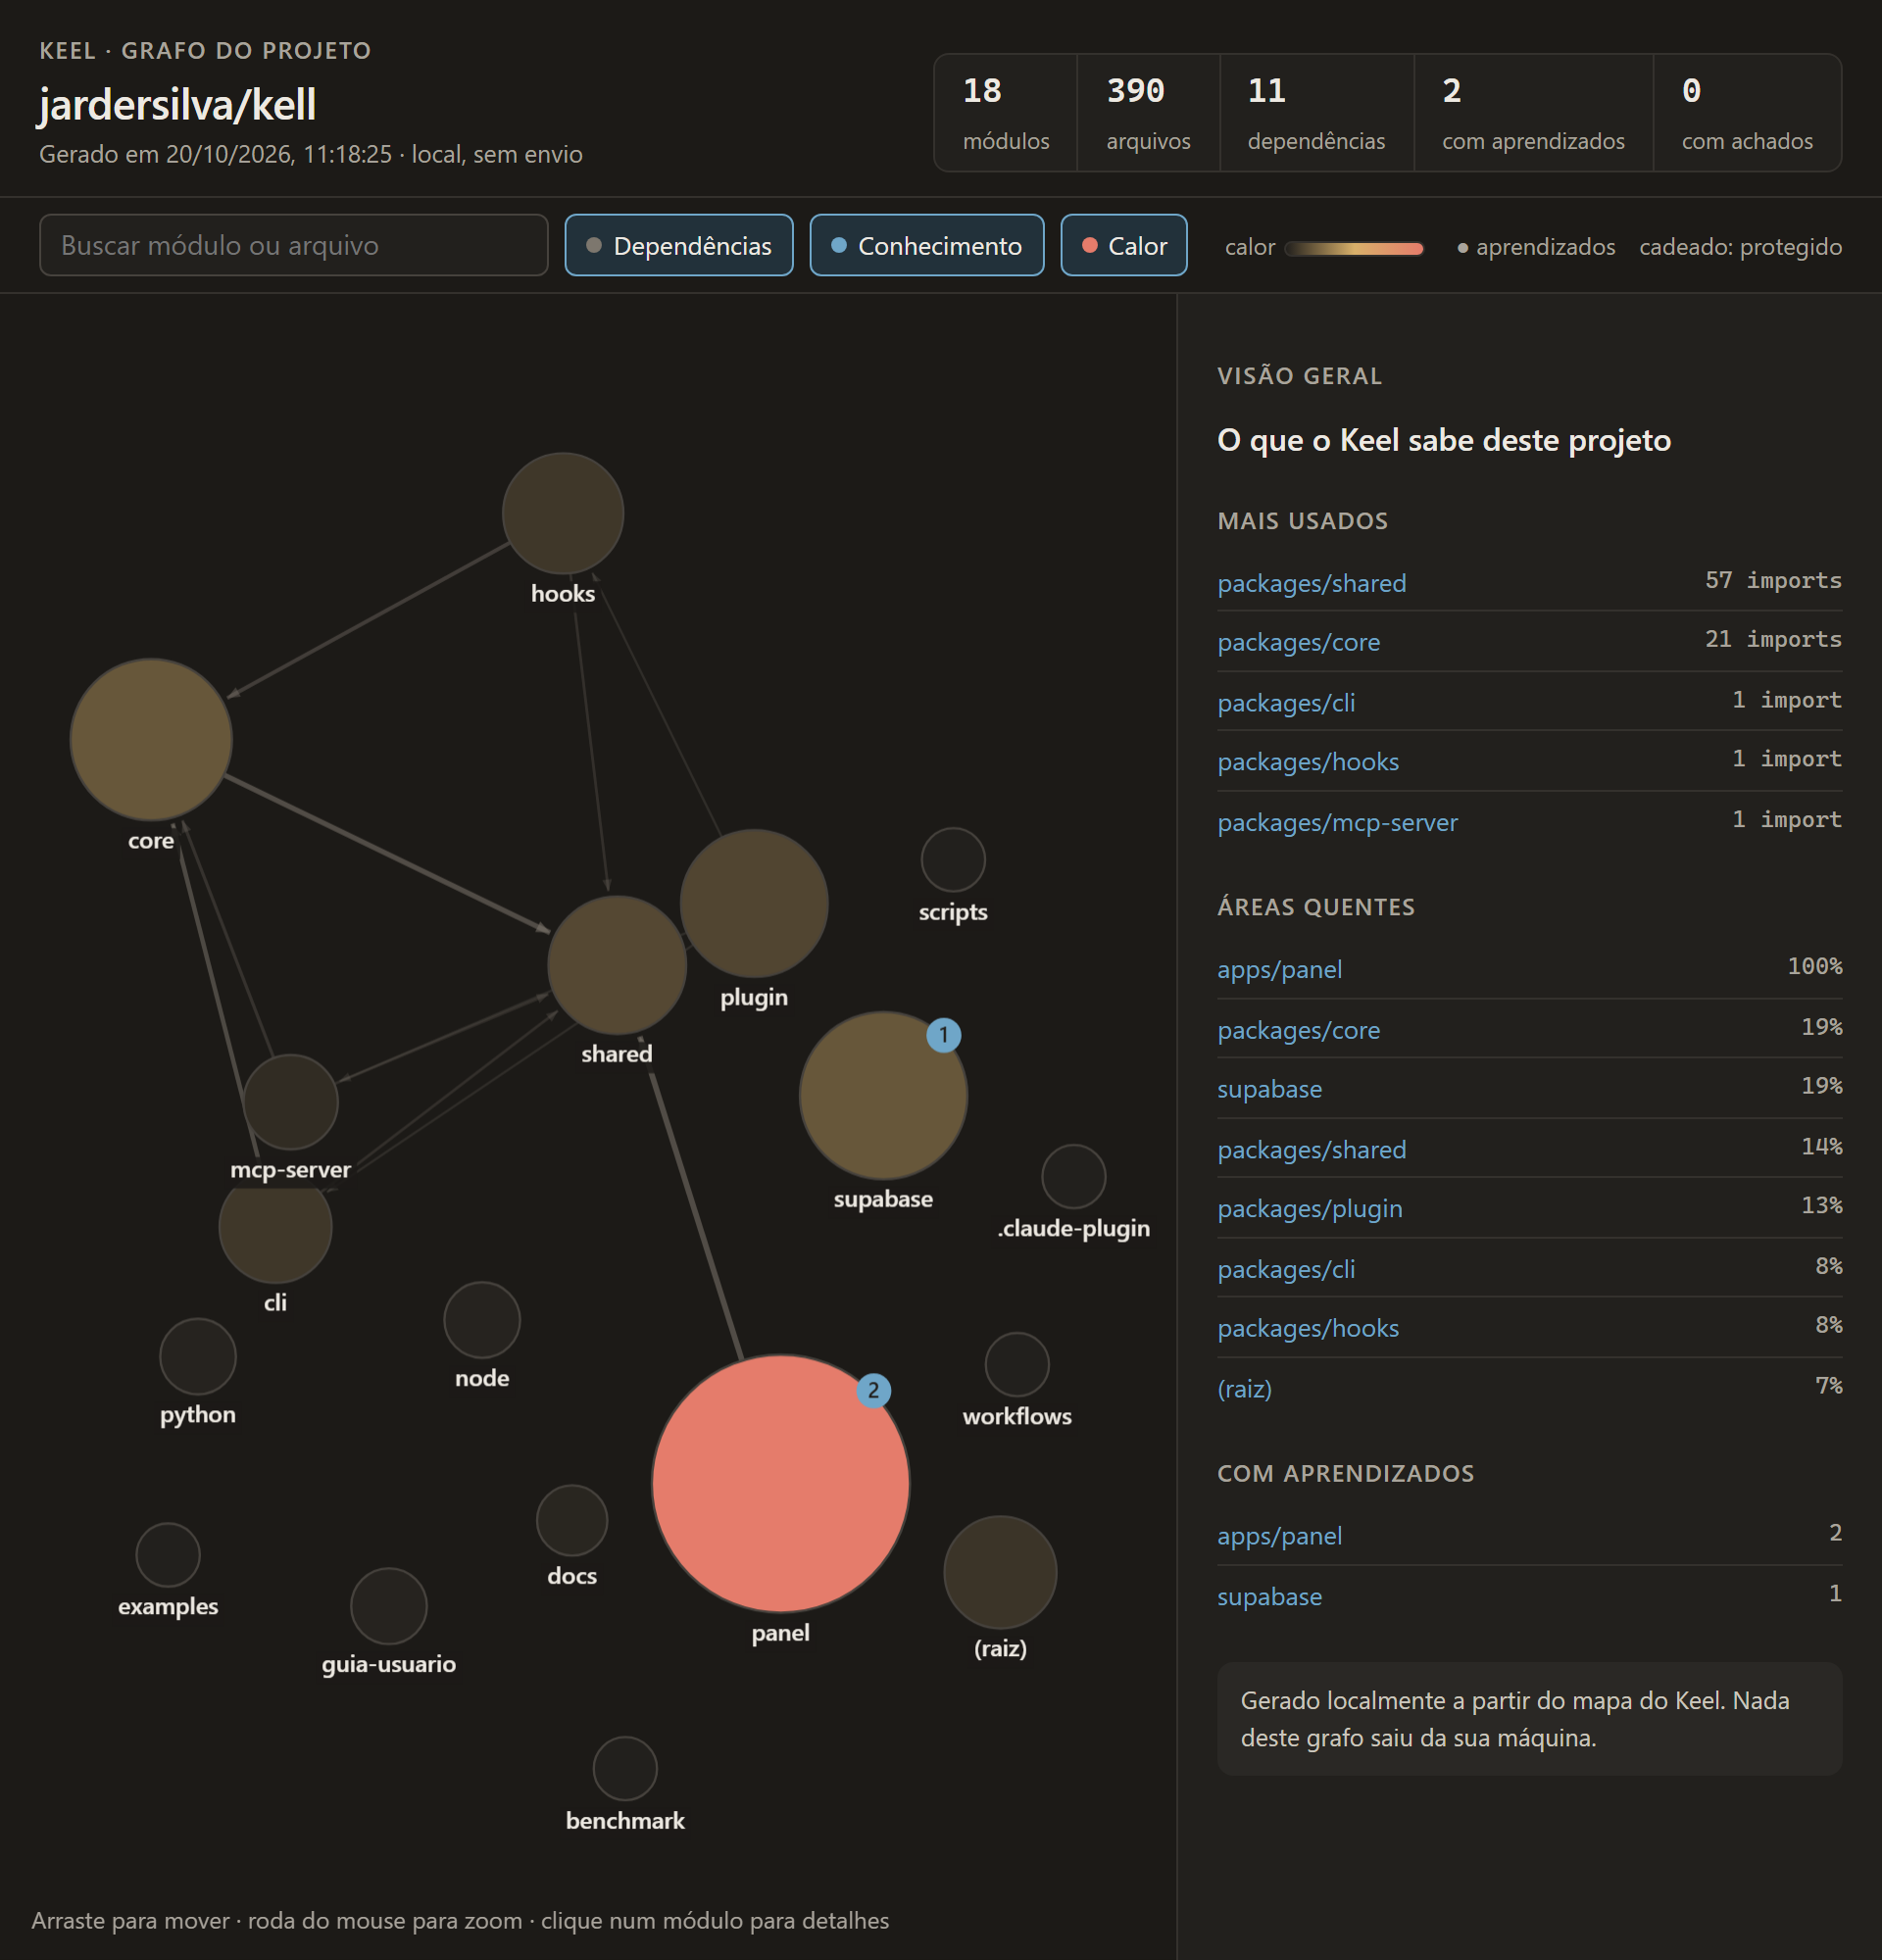Open supabase at 19% heat
This screenshot has width=1882, height=1960.
[1269, 1089]
